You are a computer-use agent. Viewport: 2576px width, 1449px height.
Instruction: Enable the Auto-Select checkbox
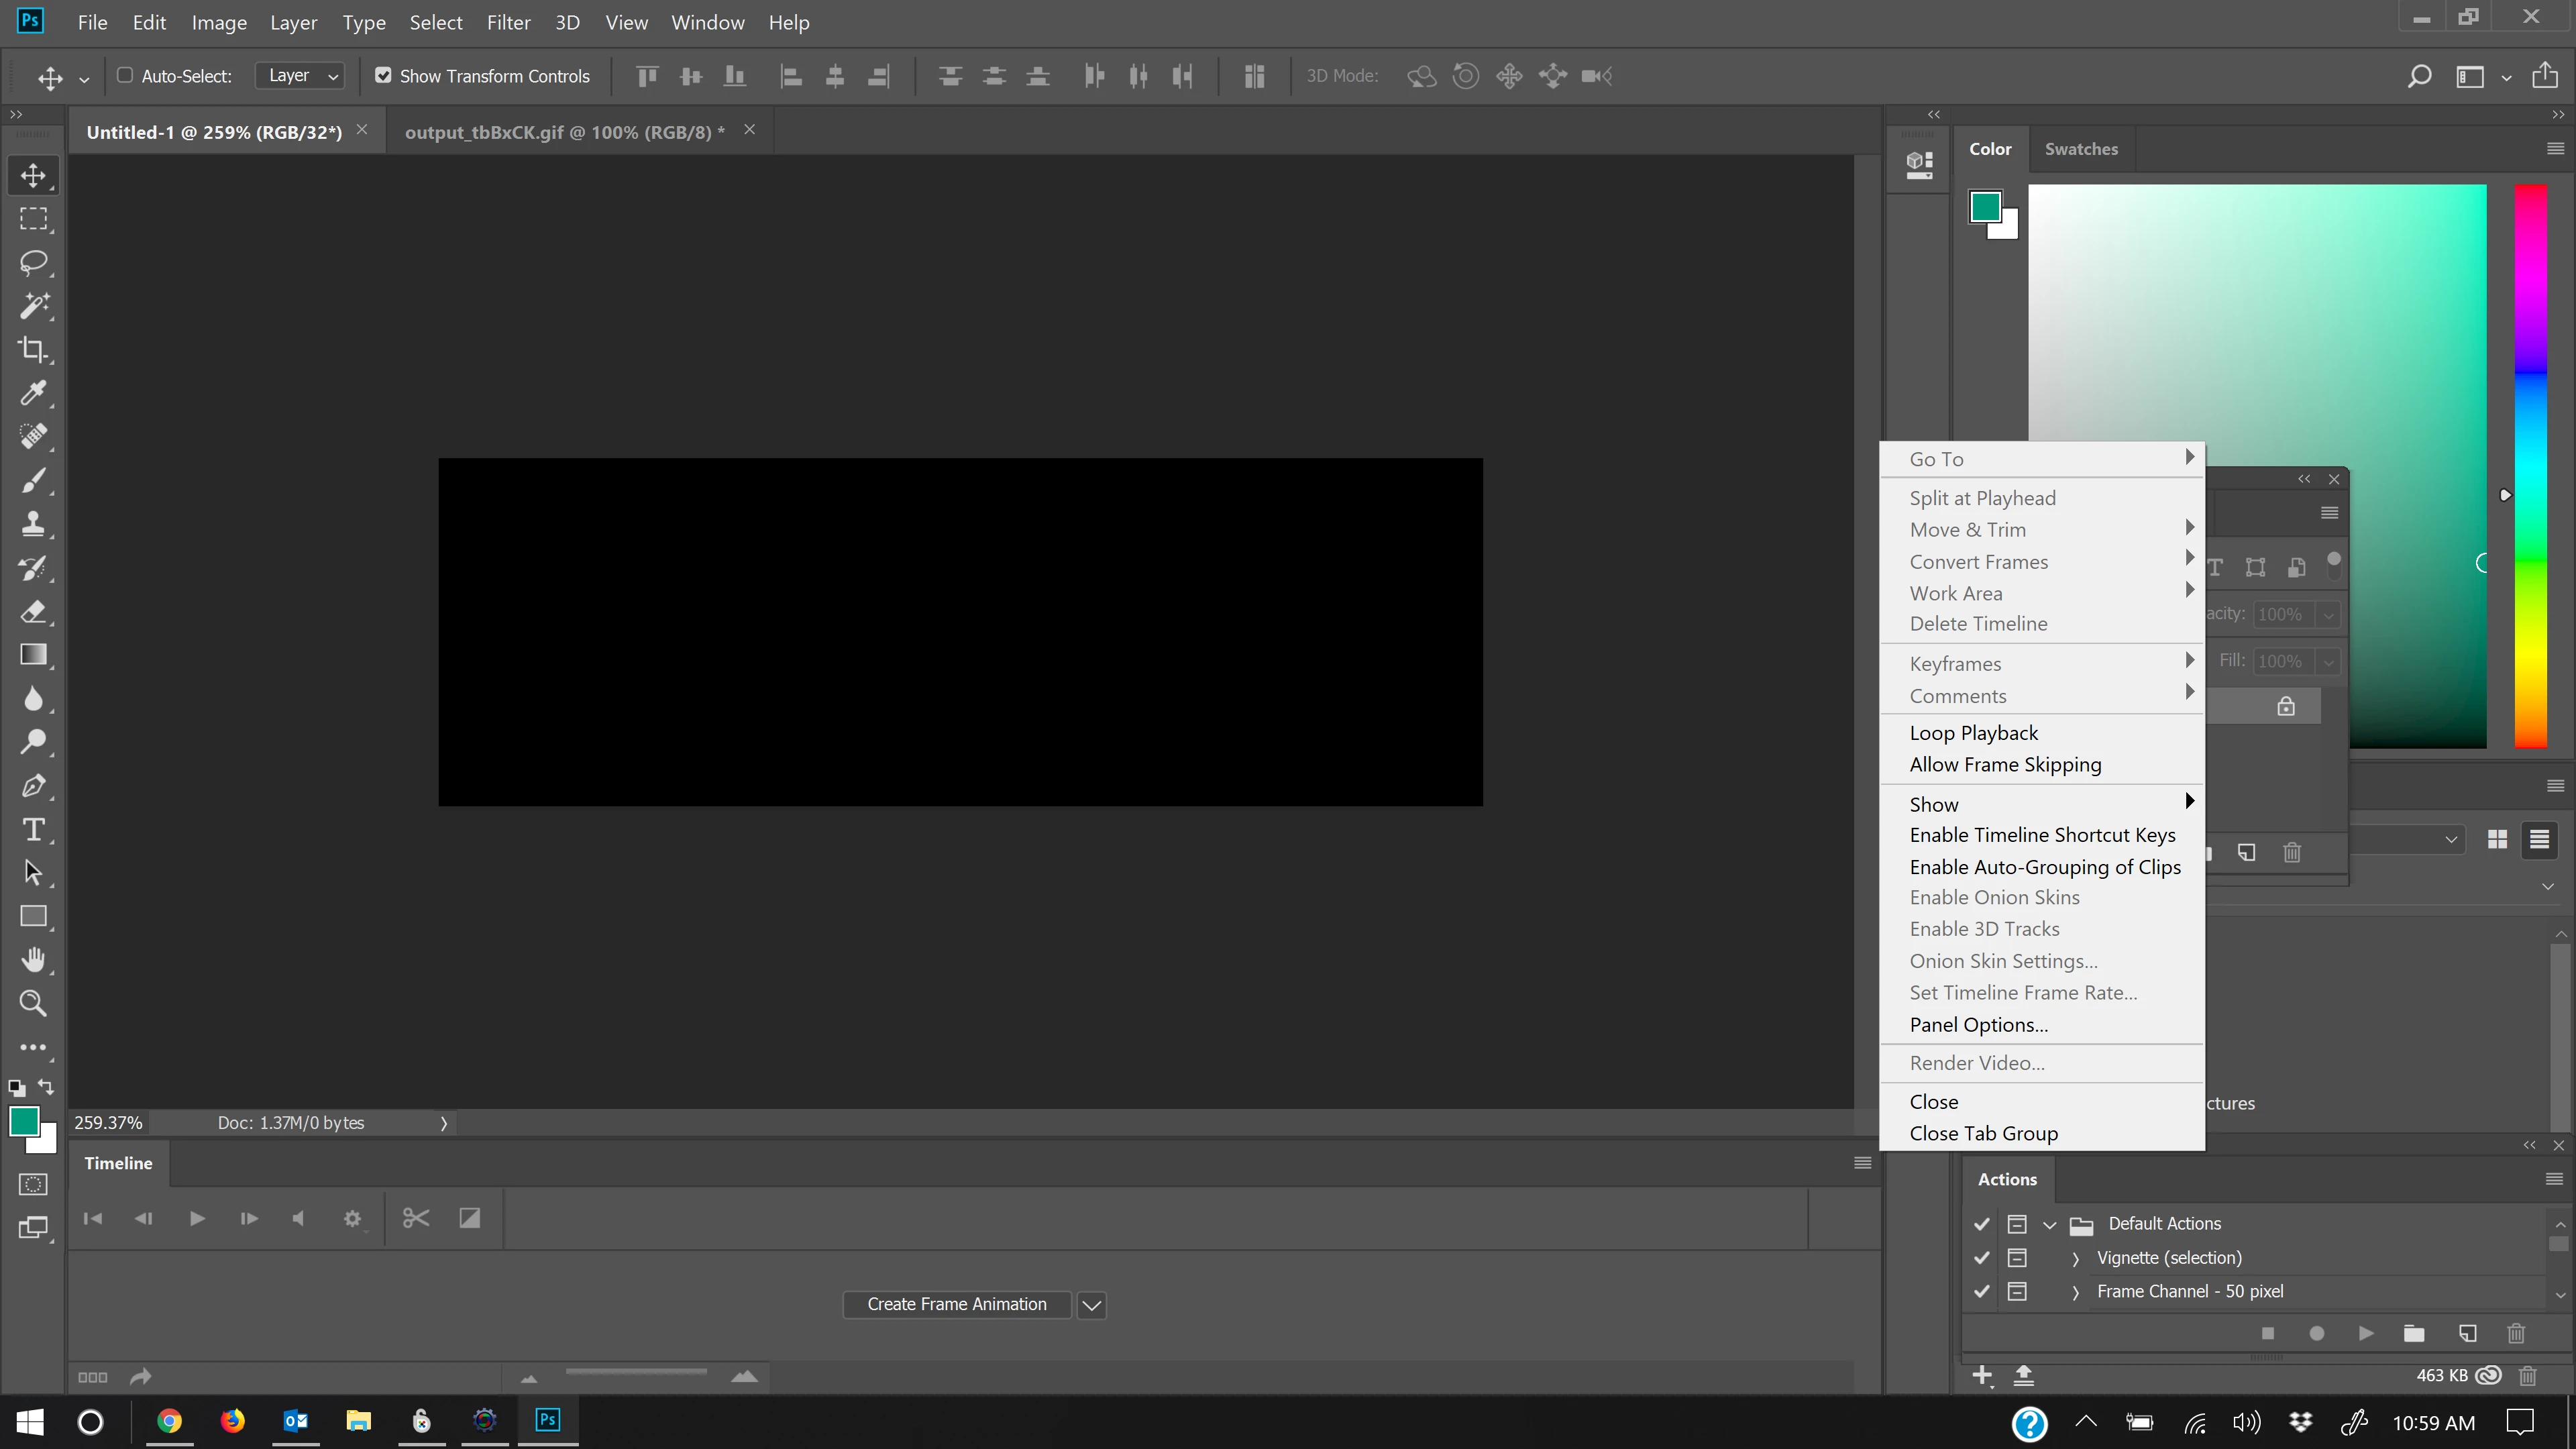125,76
